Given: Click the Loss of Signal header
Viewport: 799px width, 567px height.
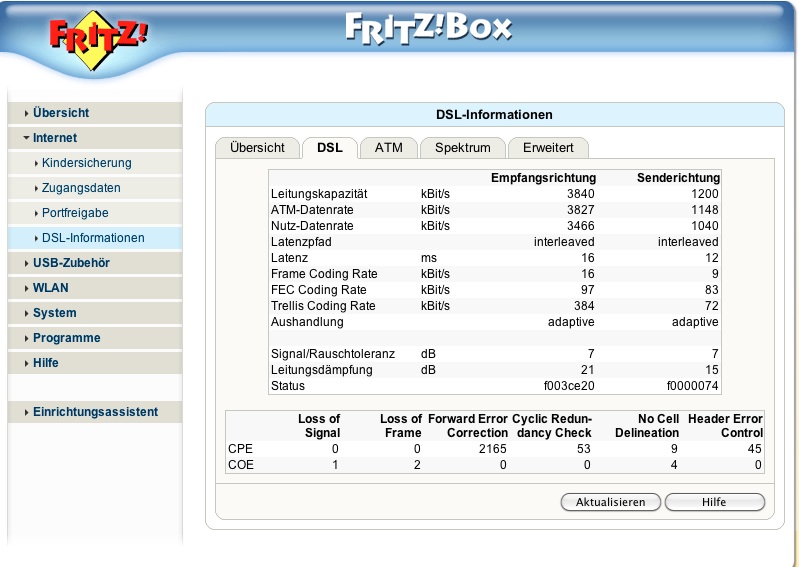Looking at the screenshot, I should [319, 425].
